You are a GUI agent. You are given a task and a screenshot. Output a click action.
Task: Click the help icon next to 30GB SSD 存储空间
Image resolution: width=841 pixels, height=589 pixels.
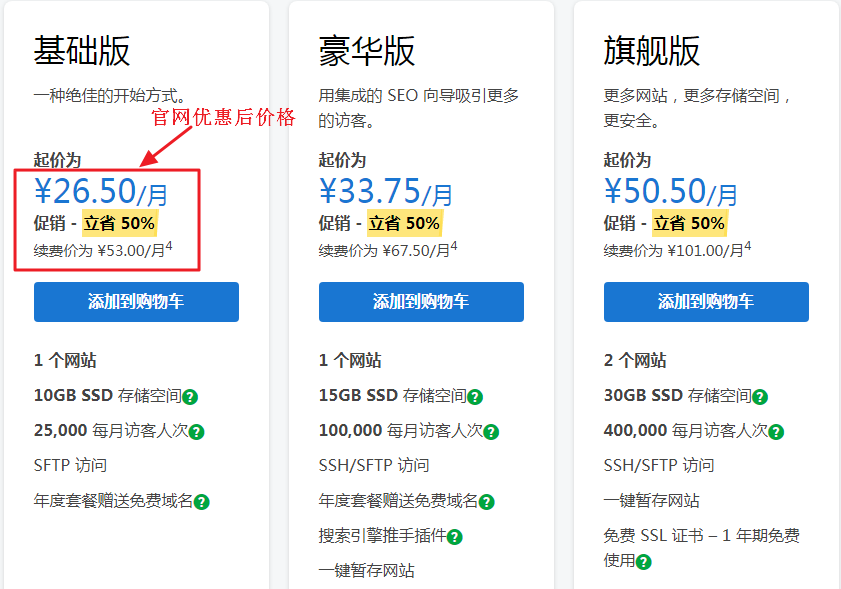tap(760, 397)
